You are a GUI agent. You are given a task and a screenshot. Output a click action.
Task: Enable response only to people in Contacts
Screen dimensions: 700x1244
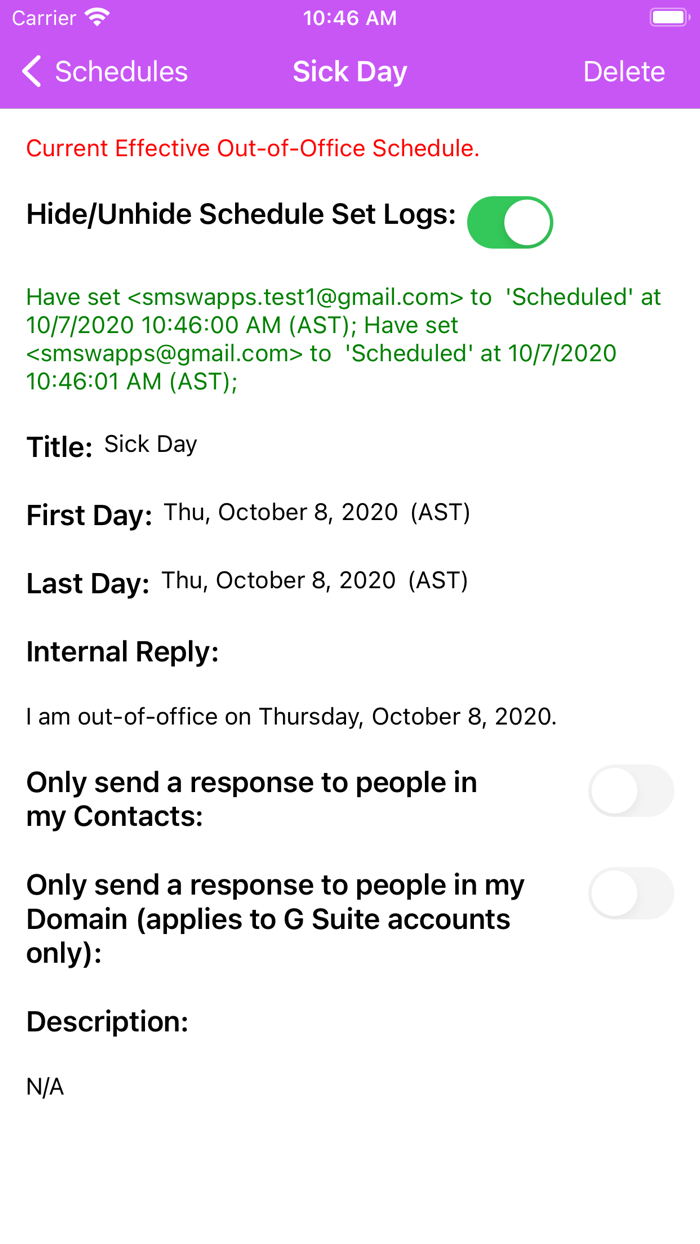(x=631, y=790)
